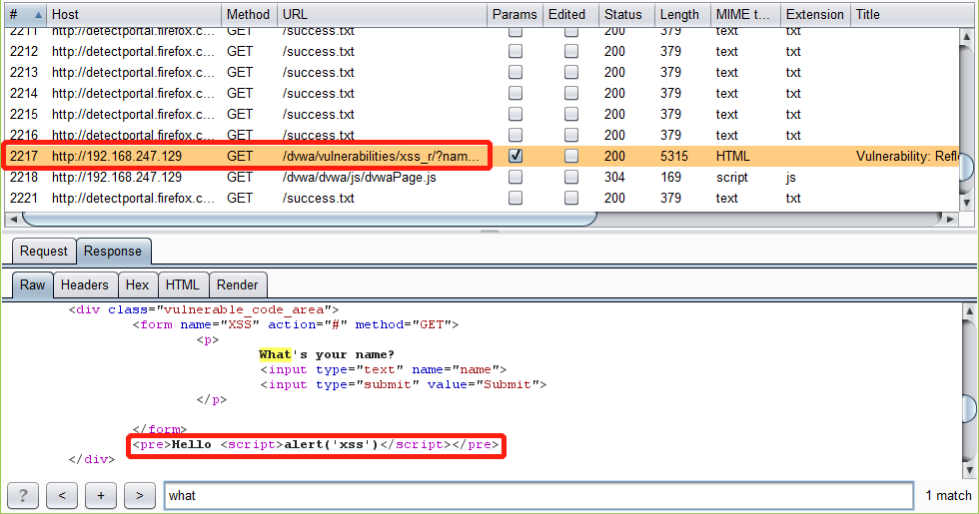Click the '1 match' search result label
Image resolution: width=979 pixels, height=514 pixels.
click(x=948, y=496)
